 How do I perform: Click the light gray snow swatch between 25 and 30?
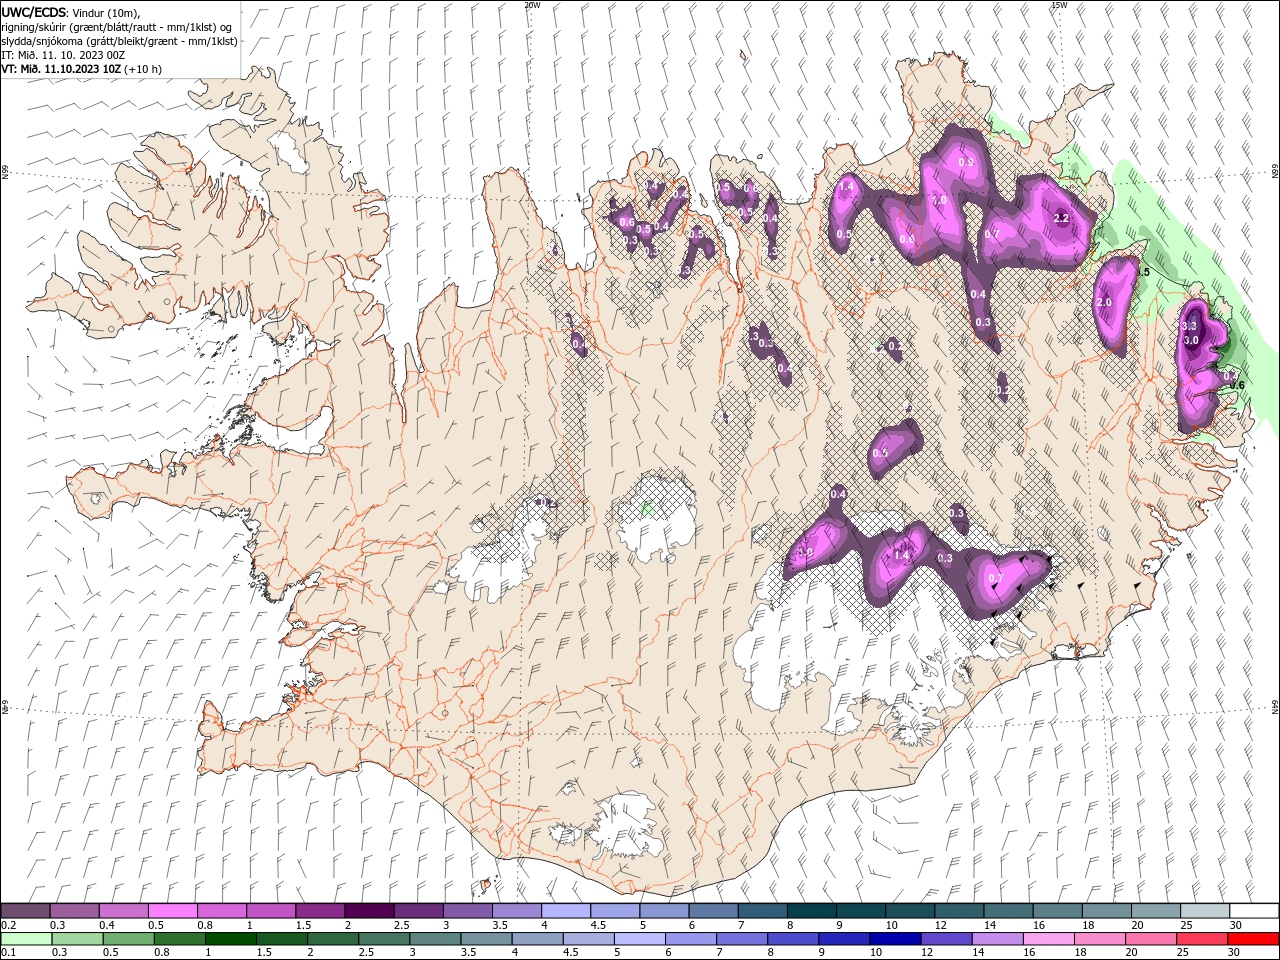[1205, 911]
